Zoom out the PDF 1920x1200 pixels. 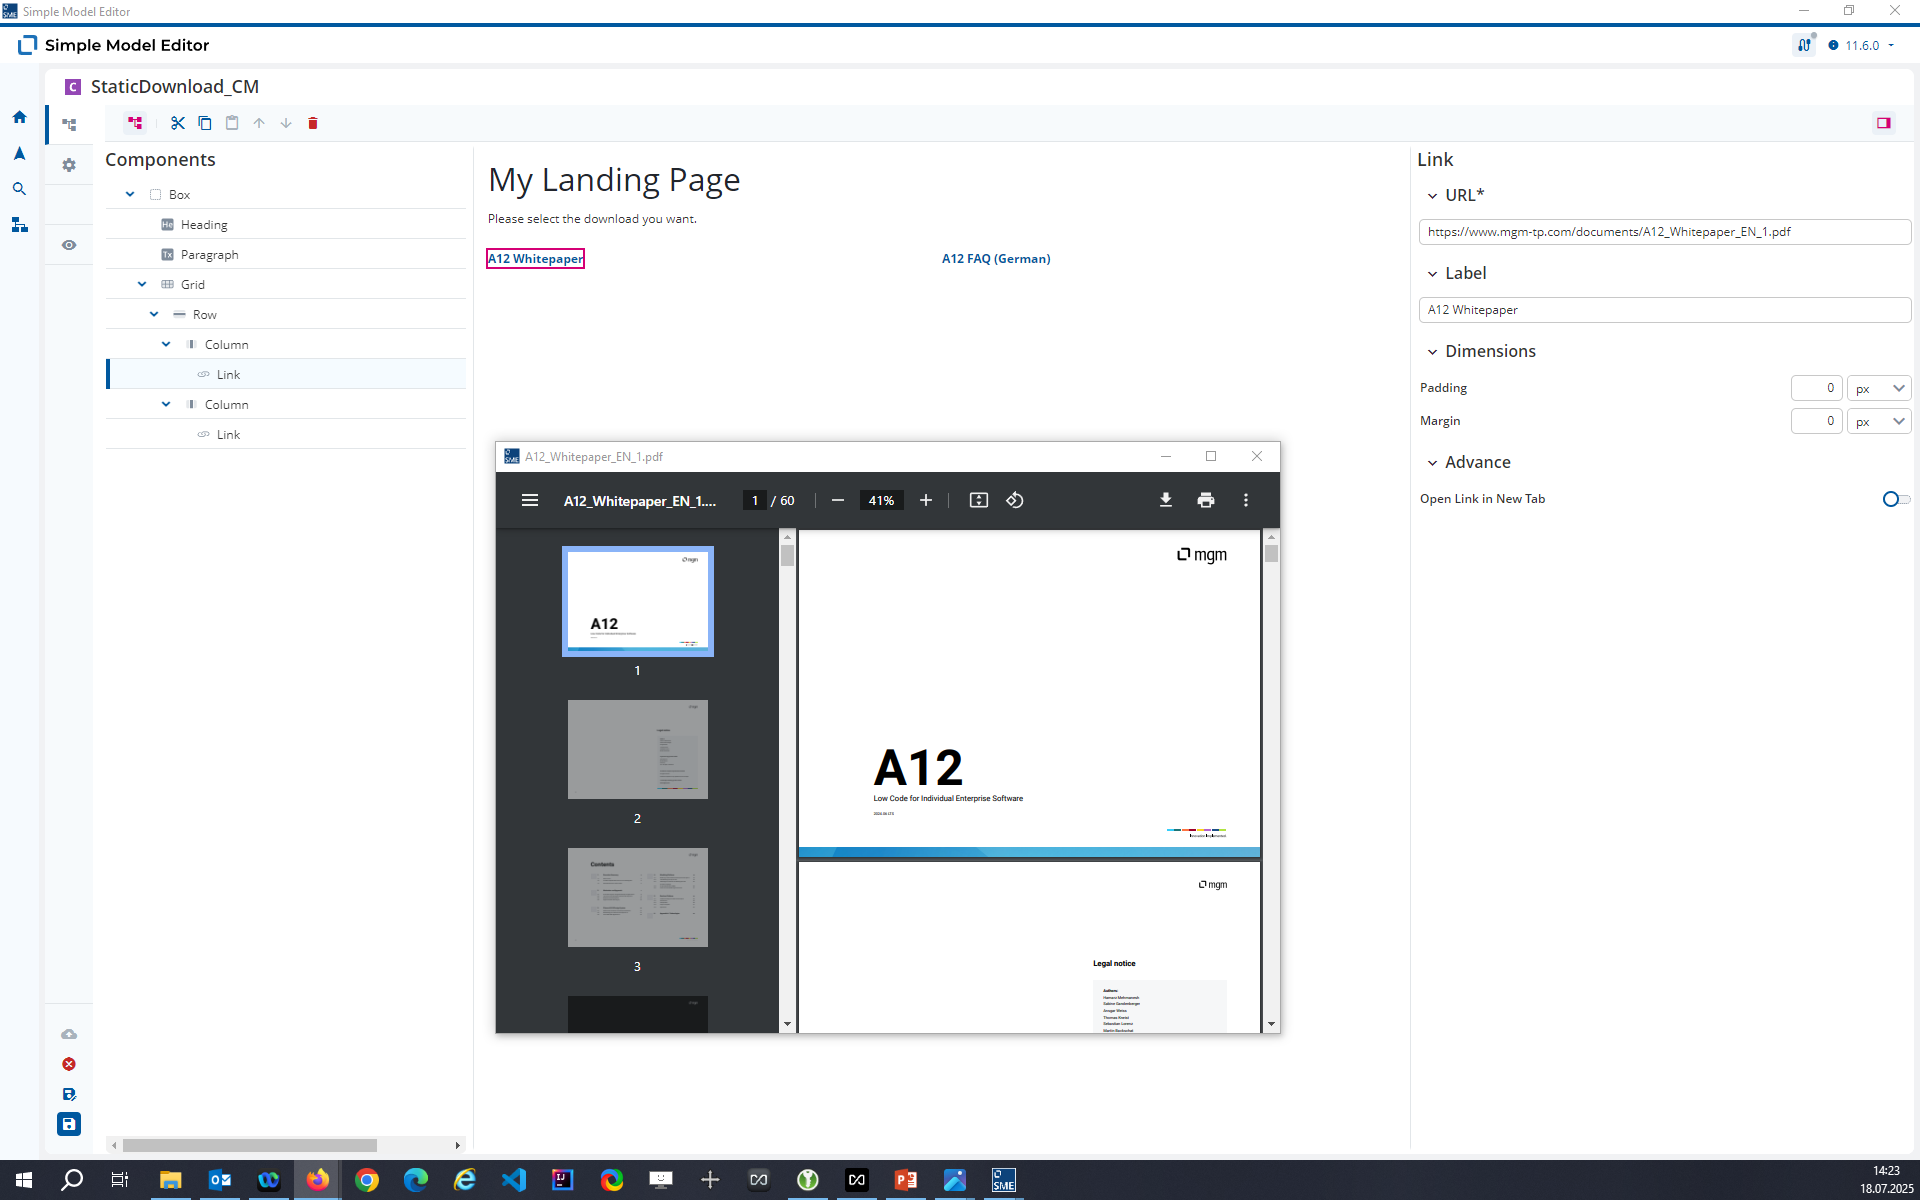point(838,500)
